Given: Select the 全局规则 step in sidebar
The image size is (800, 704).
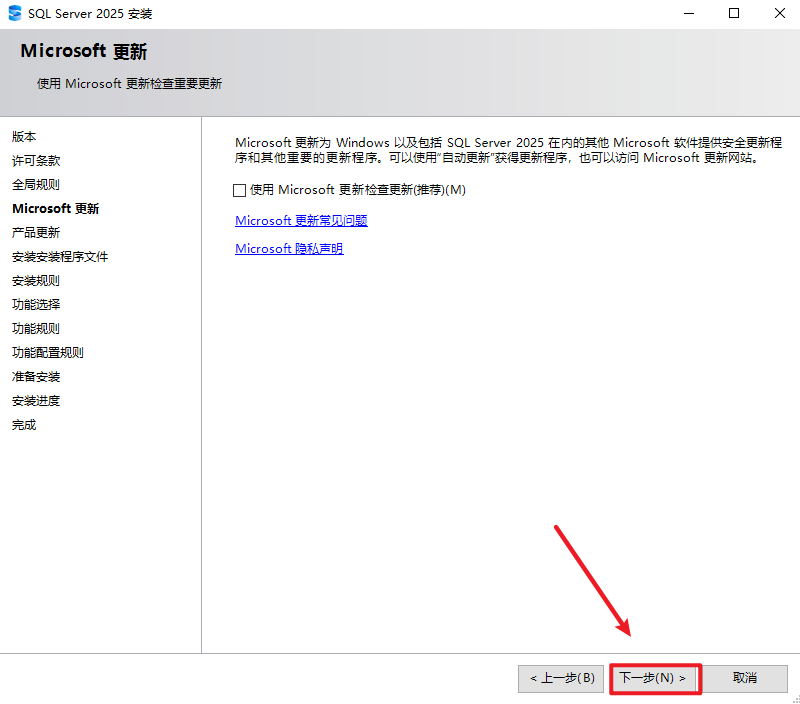Looking at the screenshot, I should coord(36,185).
